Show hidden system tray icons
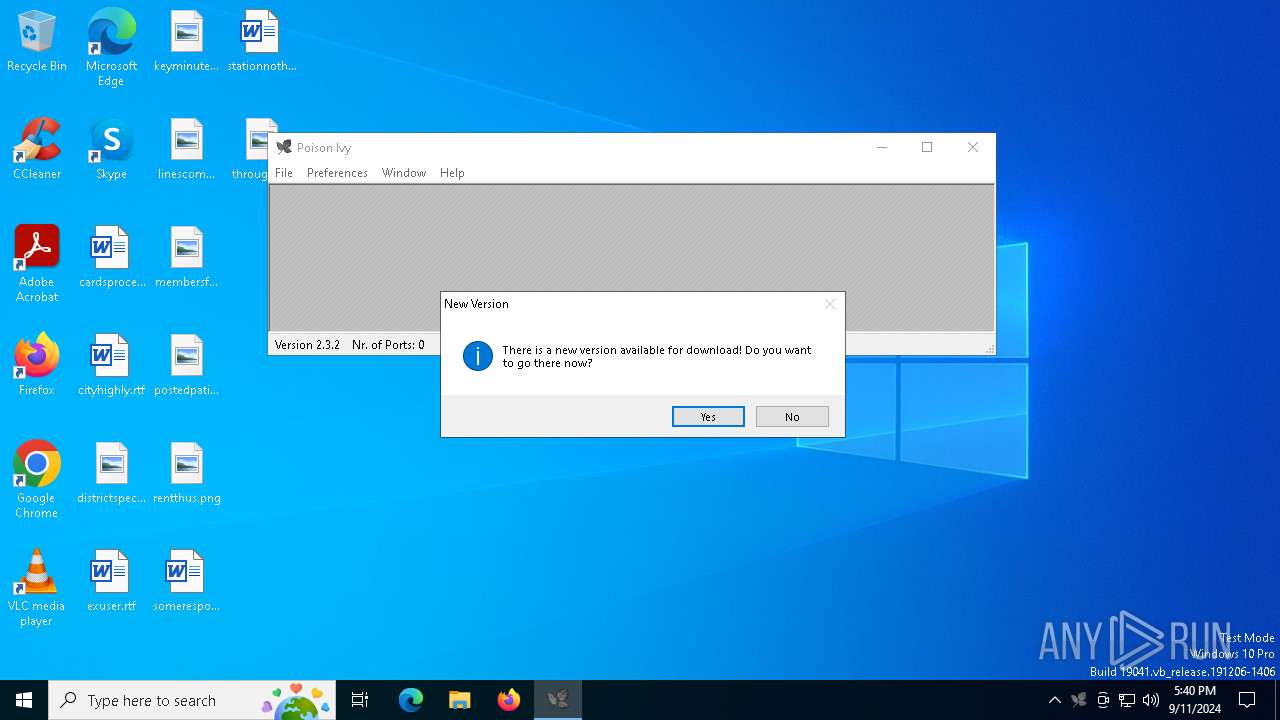 [x=1054, y=700]
